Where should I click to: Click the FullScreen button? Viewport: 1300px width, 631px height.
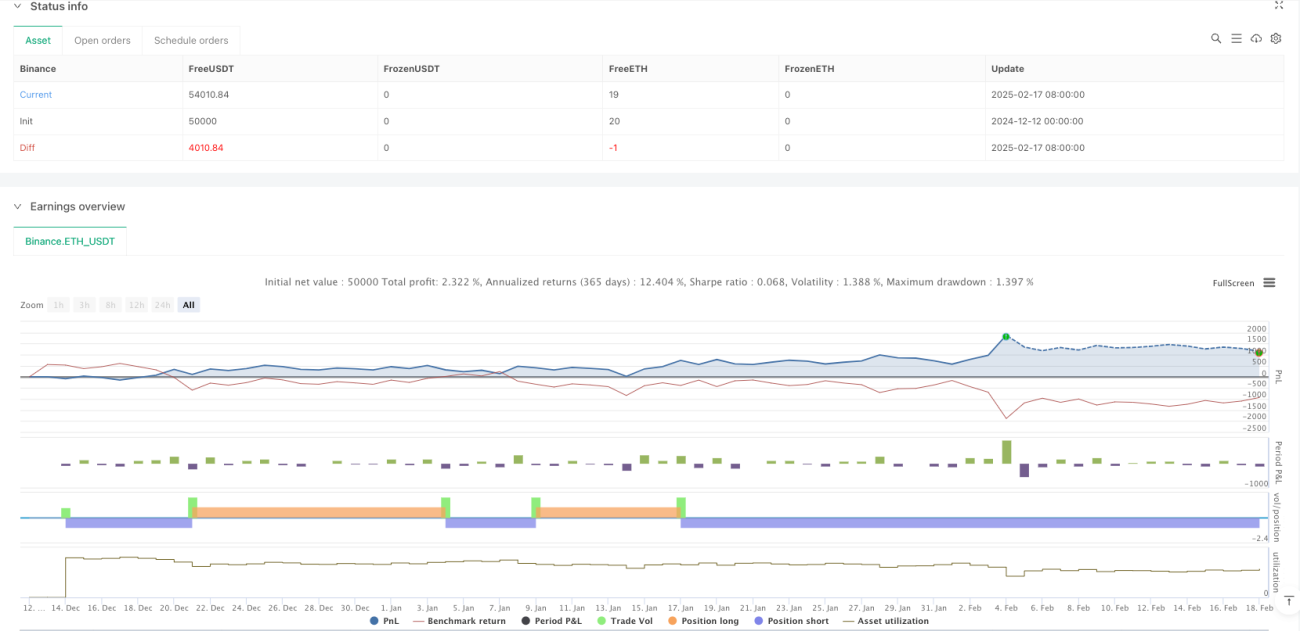click(x=1233, y=283)
